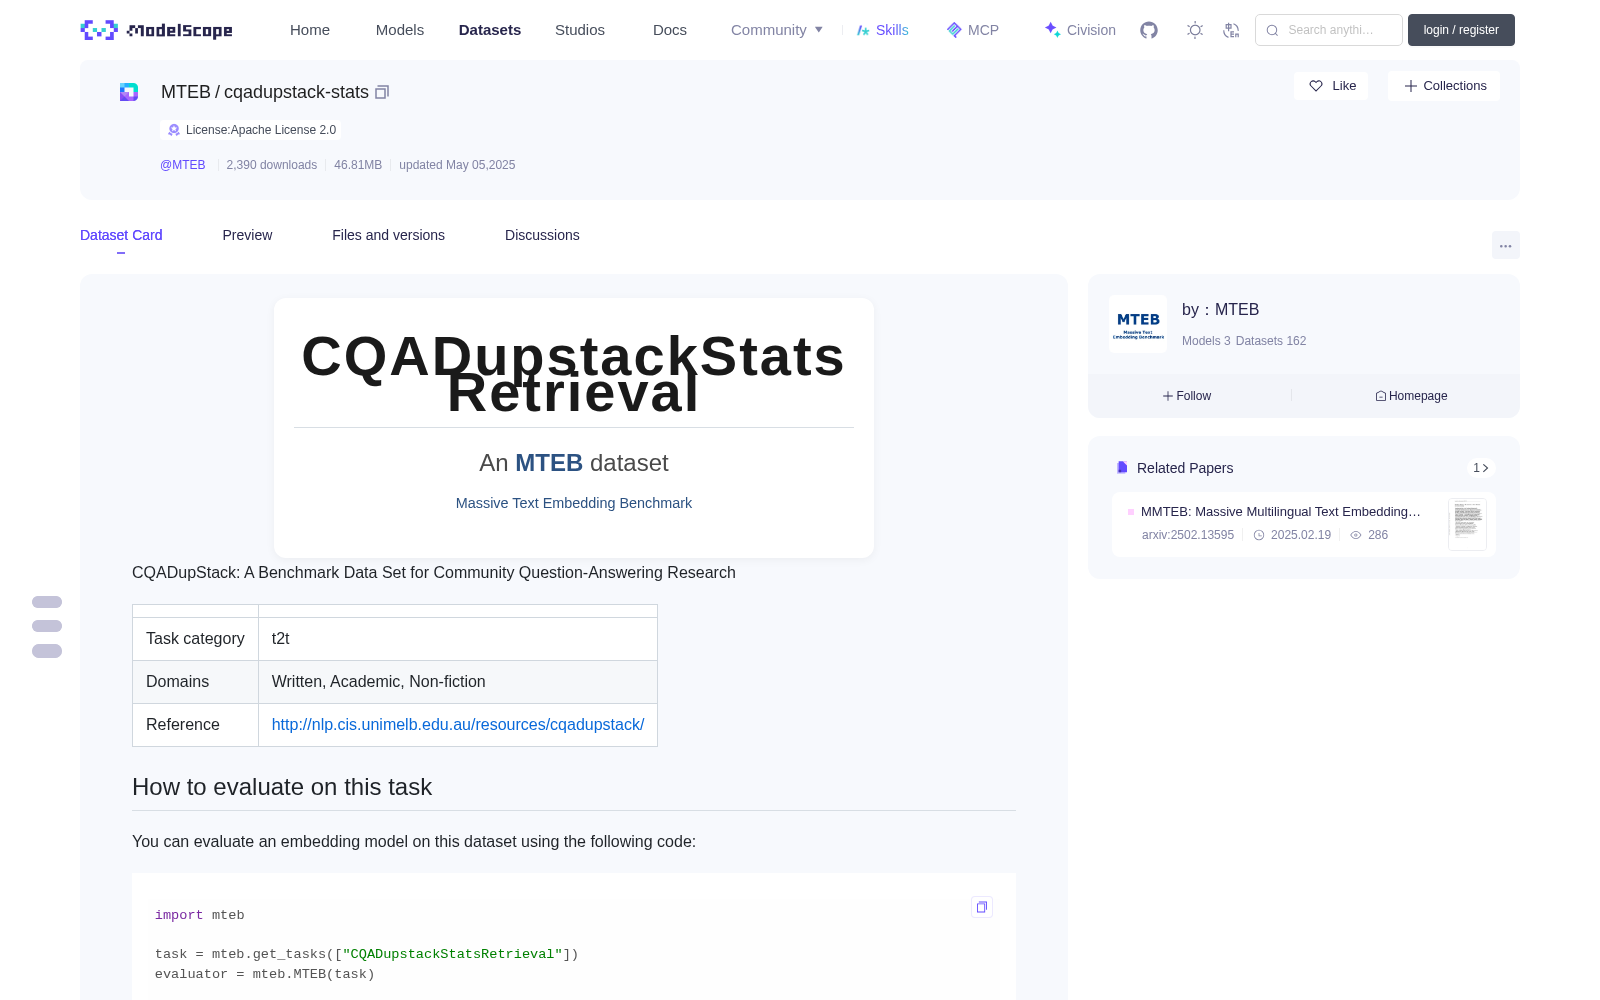Copy dataset name using copy icon

tap(382, 92)
